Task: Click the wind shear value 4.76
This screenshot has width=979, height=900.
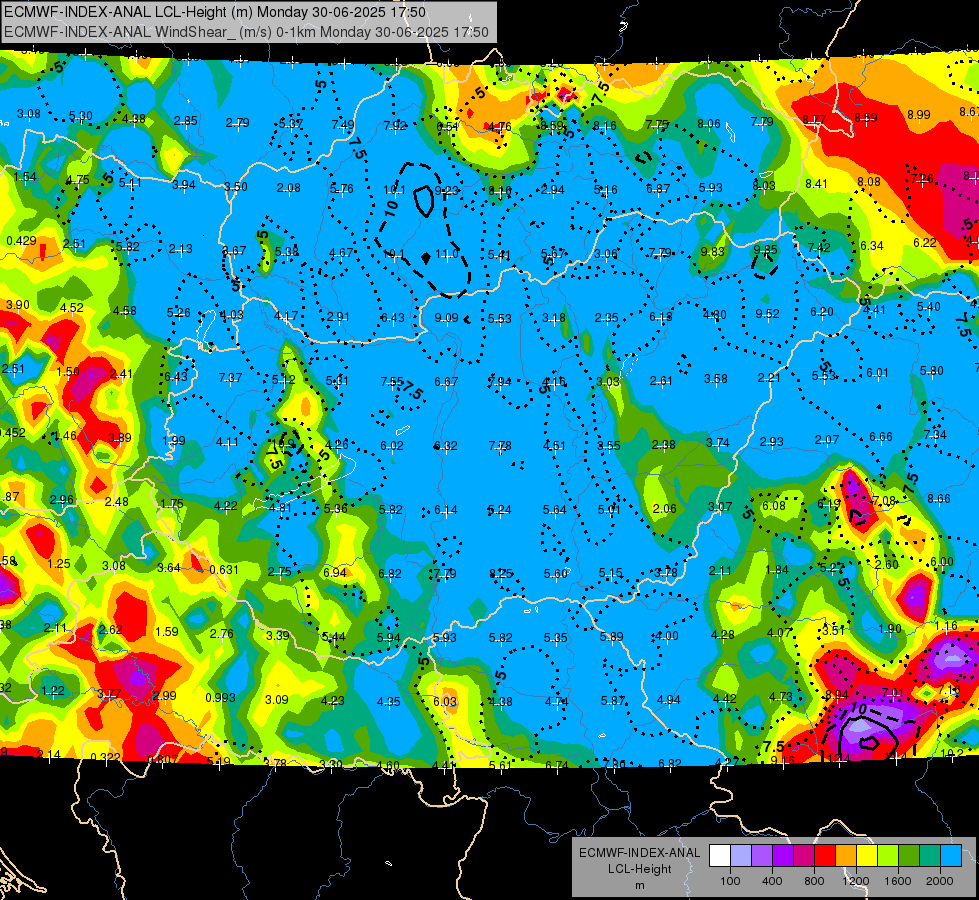Action: pos(499,127)
